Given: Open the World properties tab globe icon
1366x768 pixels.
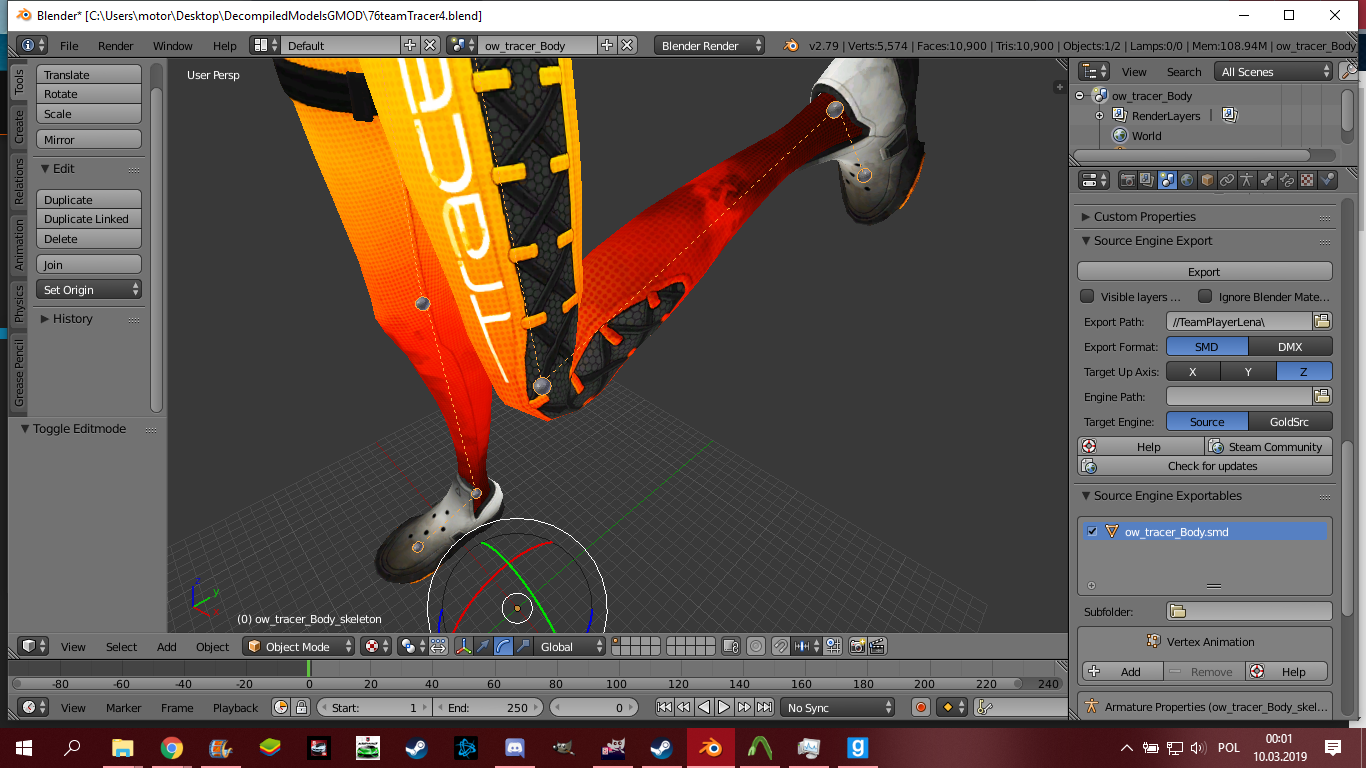Looking at the screenshot, I should [1187, 180].
